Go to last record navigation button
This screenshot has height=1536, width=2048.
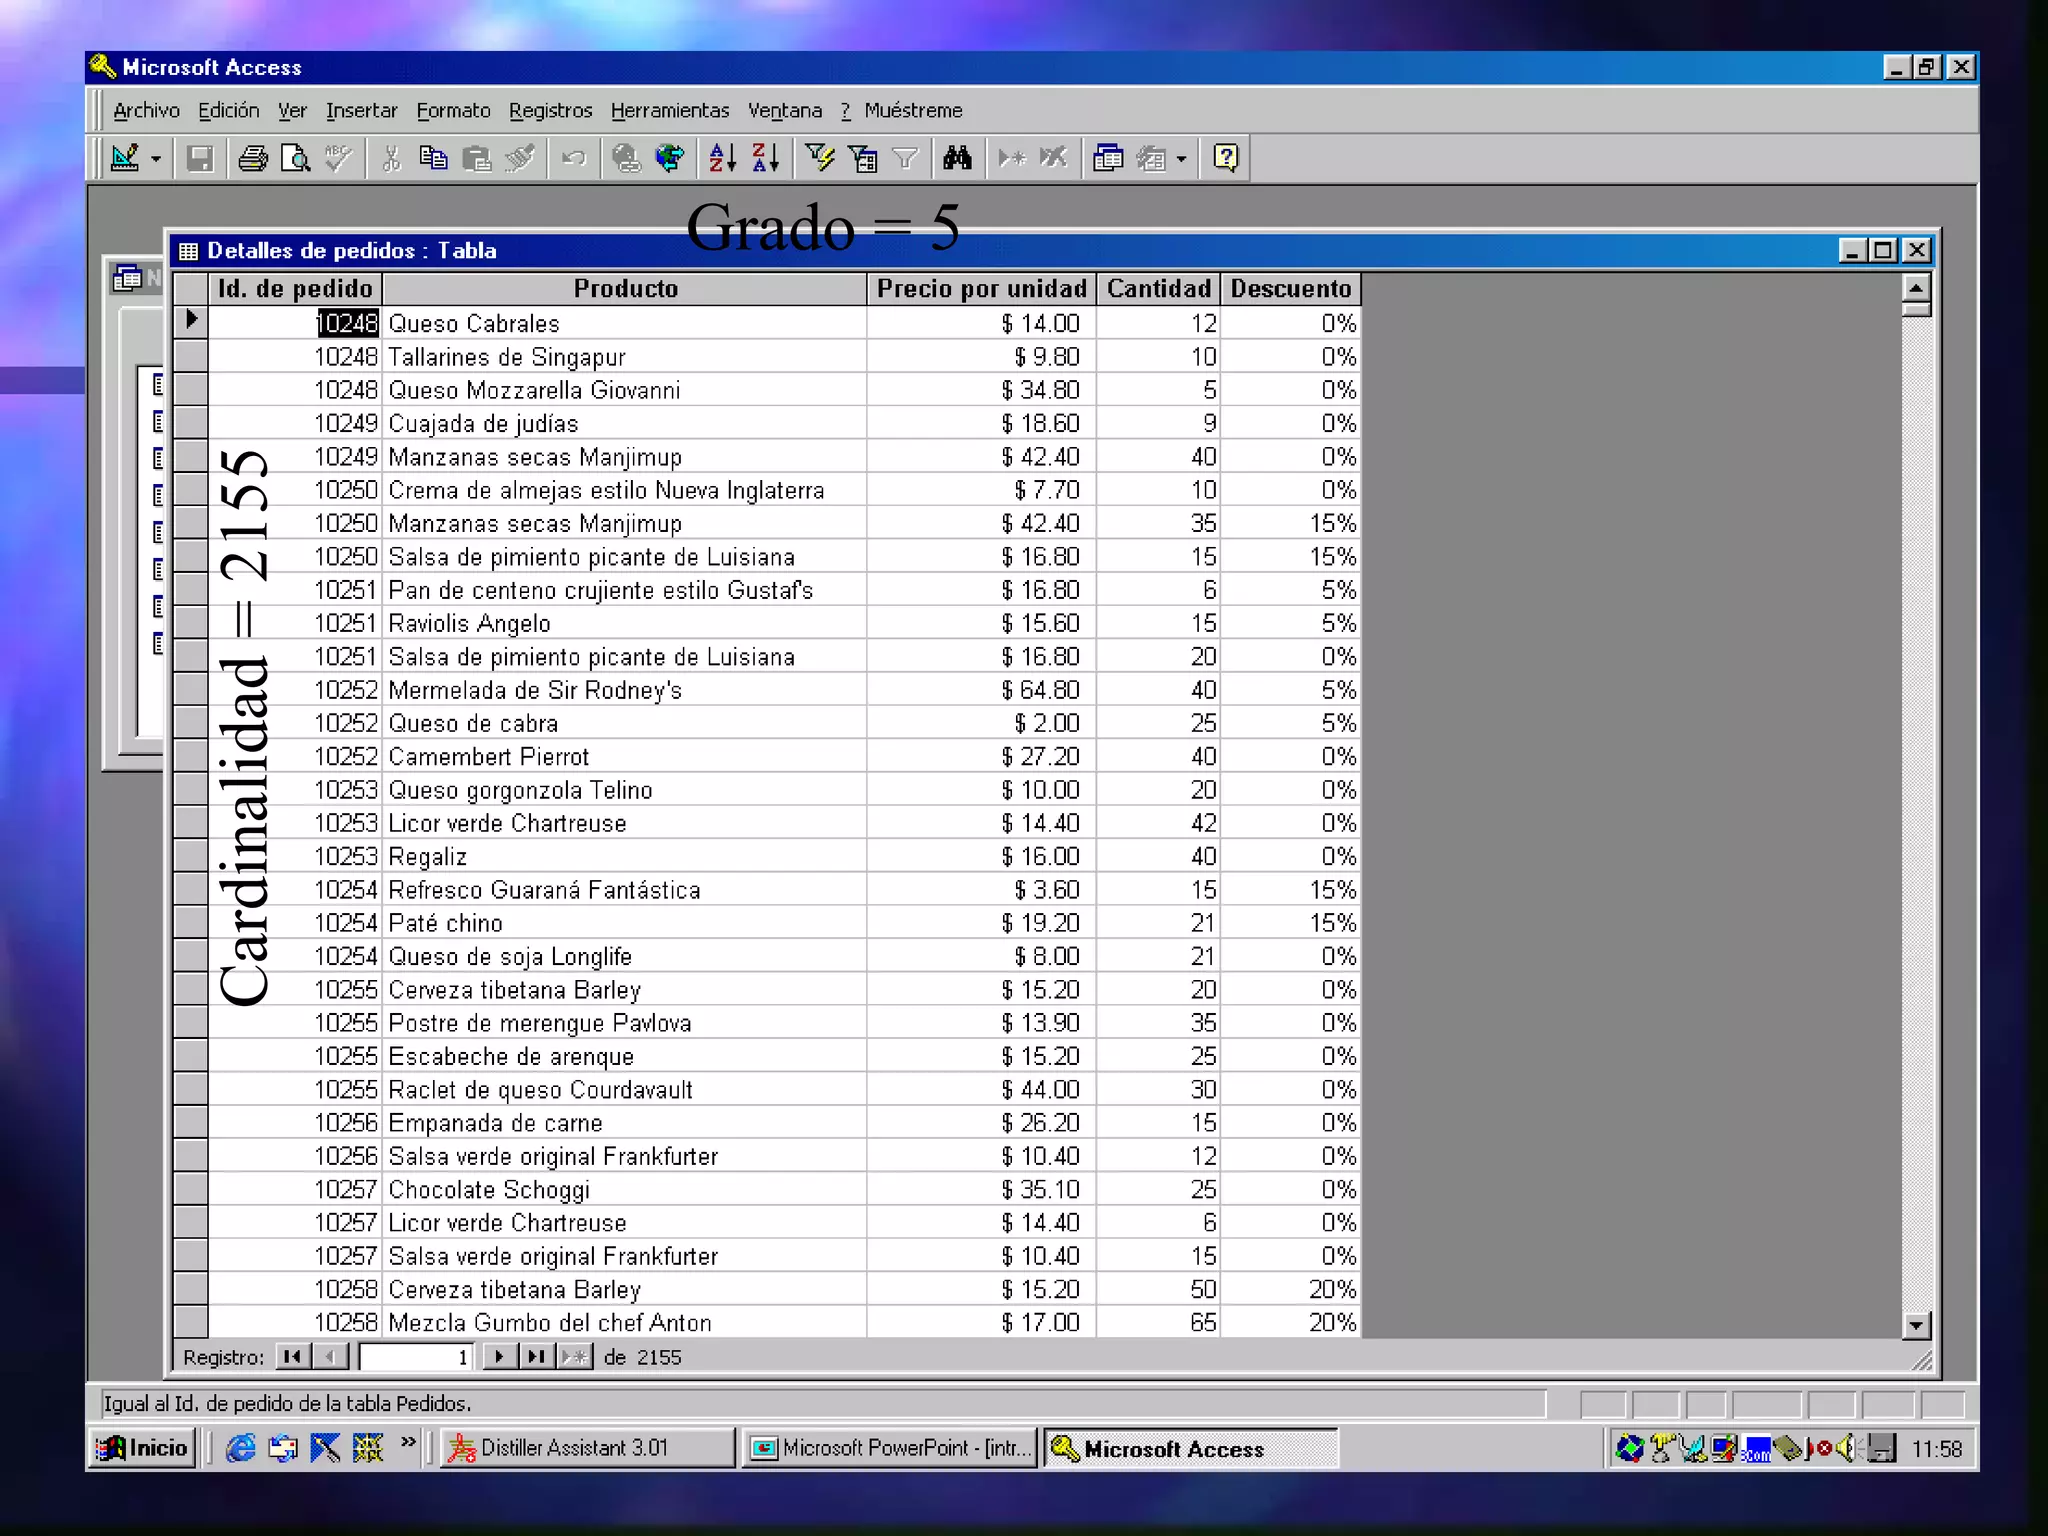pyautogui.click(x=536, y=1356)
